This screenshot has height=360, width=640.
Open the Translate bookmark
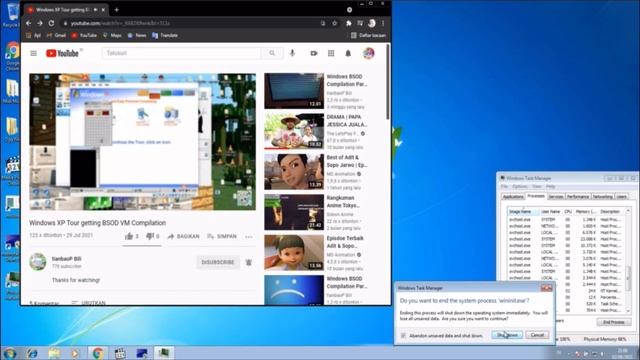click(x=165, y=36)
